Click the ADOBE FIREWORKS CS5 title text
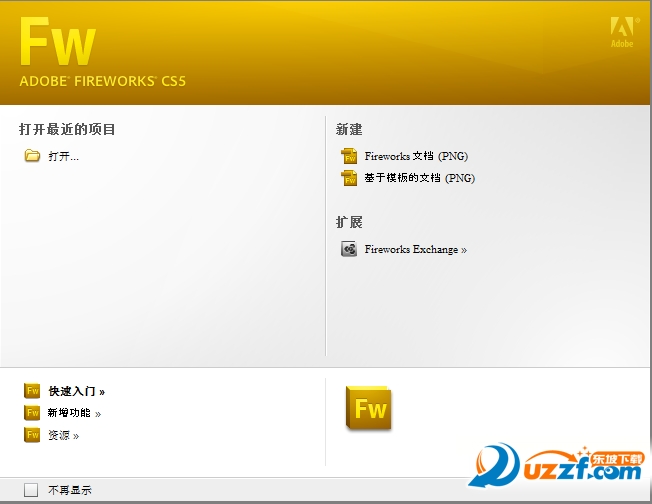Screen dimensions: 652x504 point(102,81)
